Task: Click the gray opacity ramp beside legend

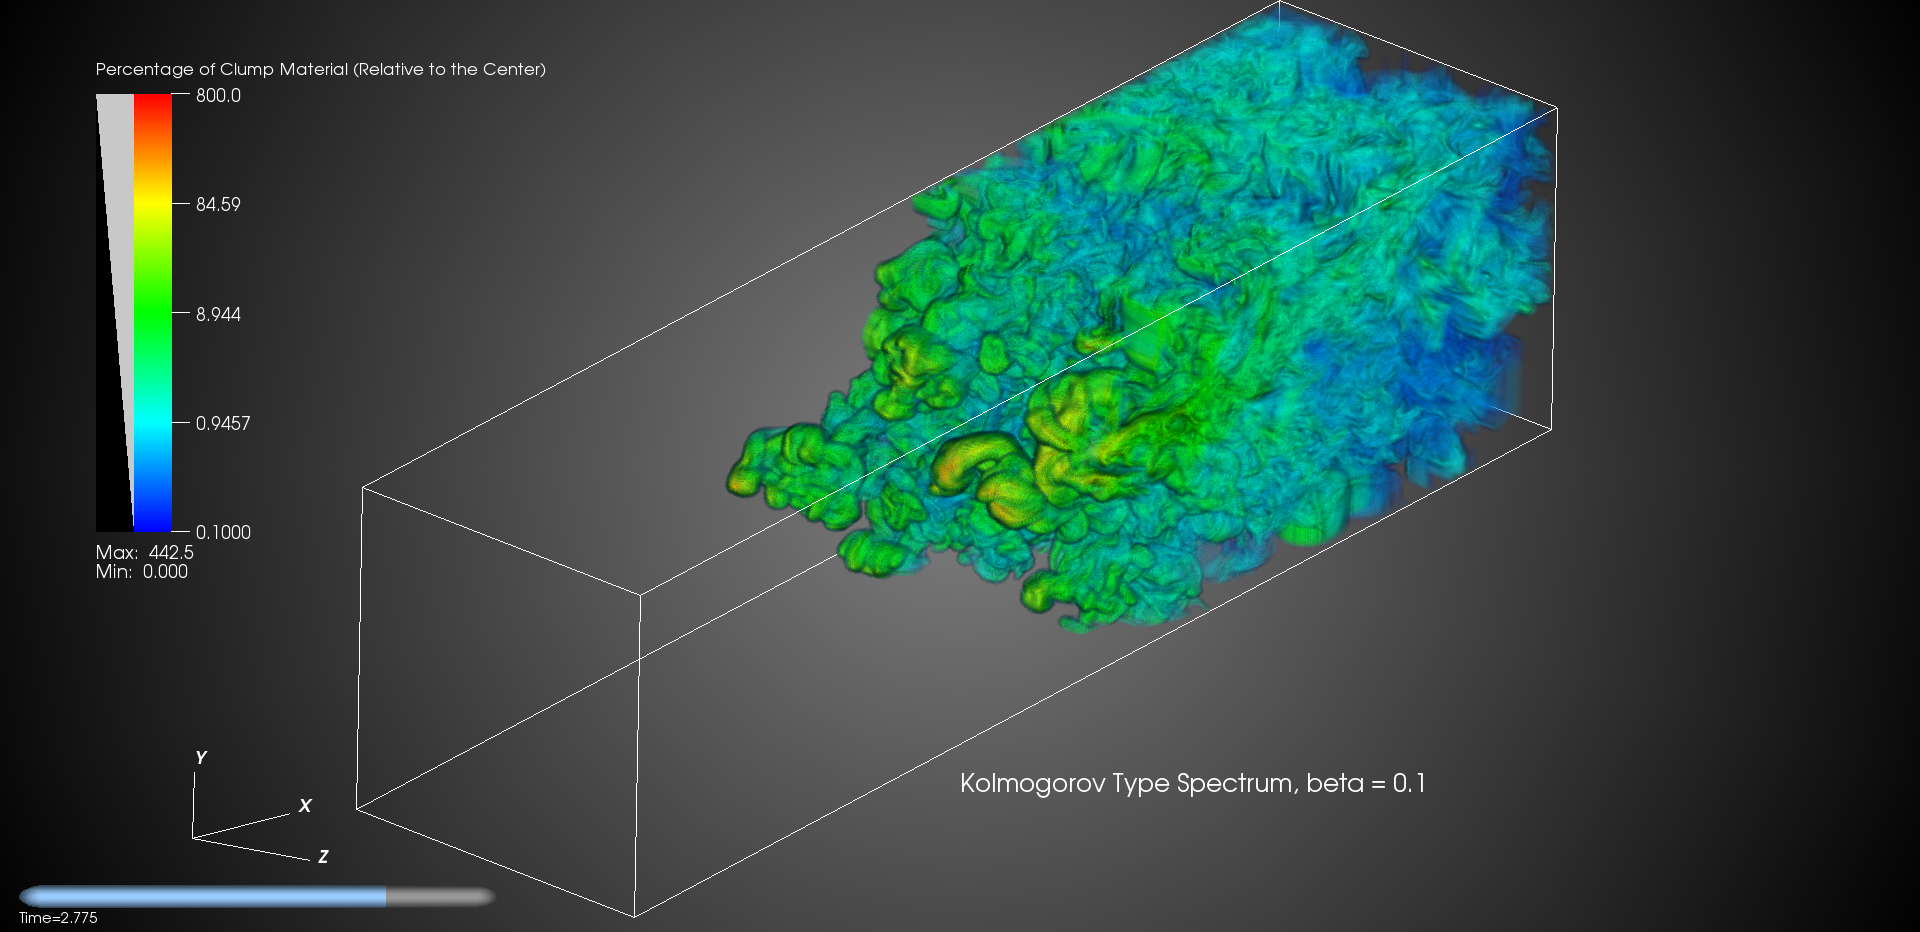Action: (115, 313)
